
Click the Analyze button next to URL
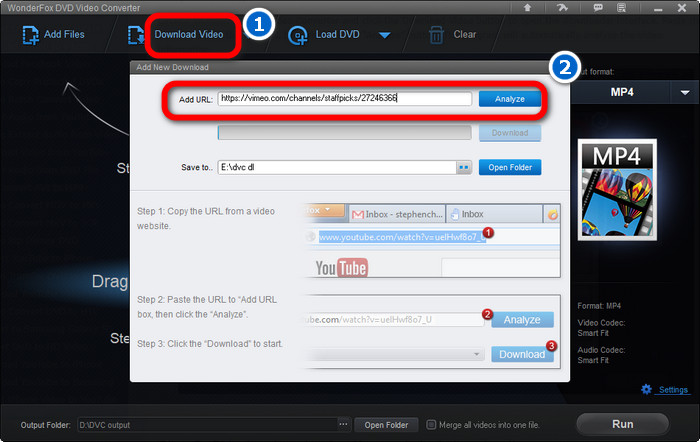point(510,99)
